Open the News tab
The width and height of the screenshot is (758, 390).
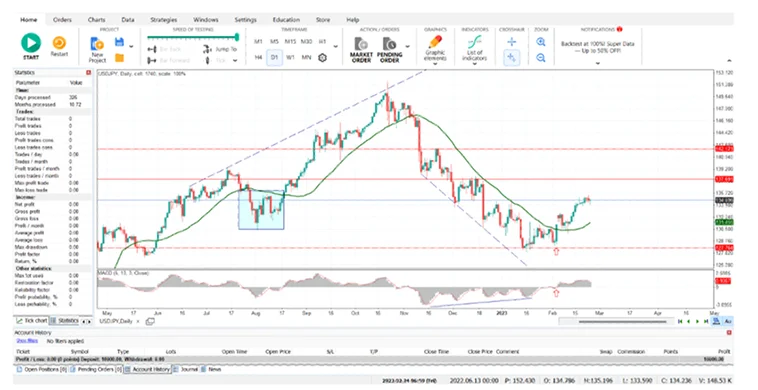click(211, 369)
